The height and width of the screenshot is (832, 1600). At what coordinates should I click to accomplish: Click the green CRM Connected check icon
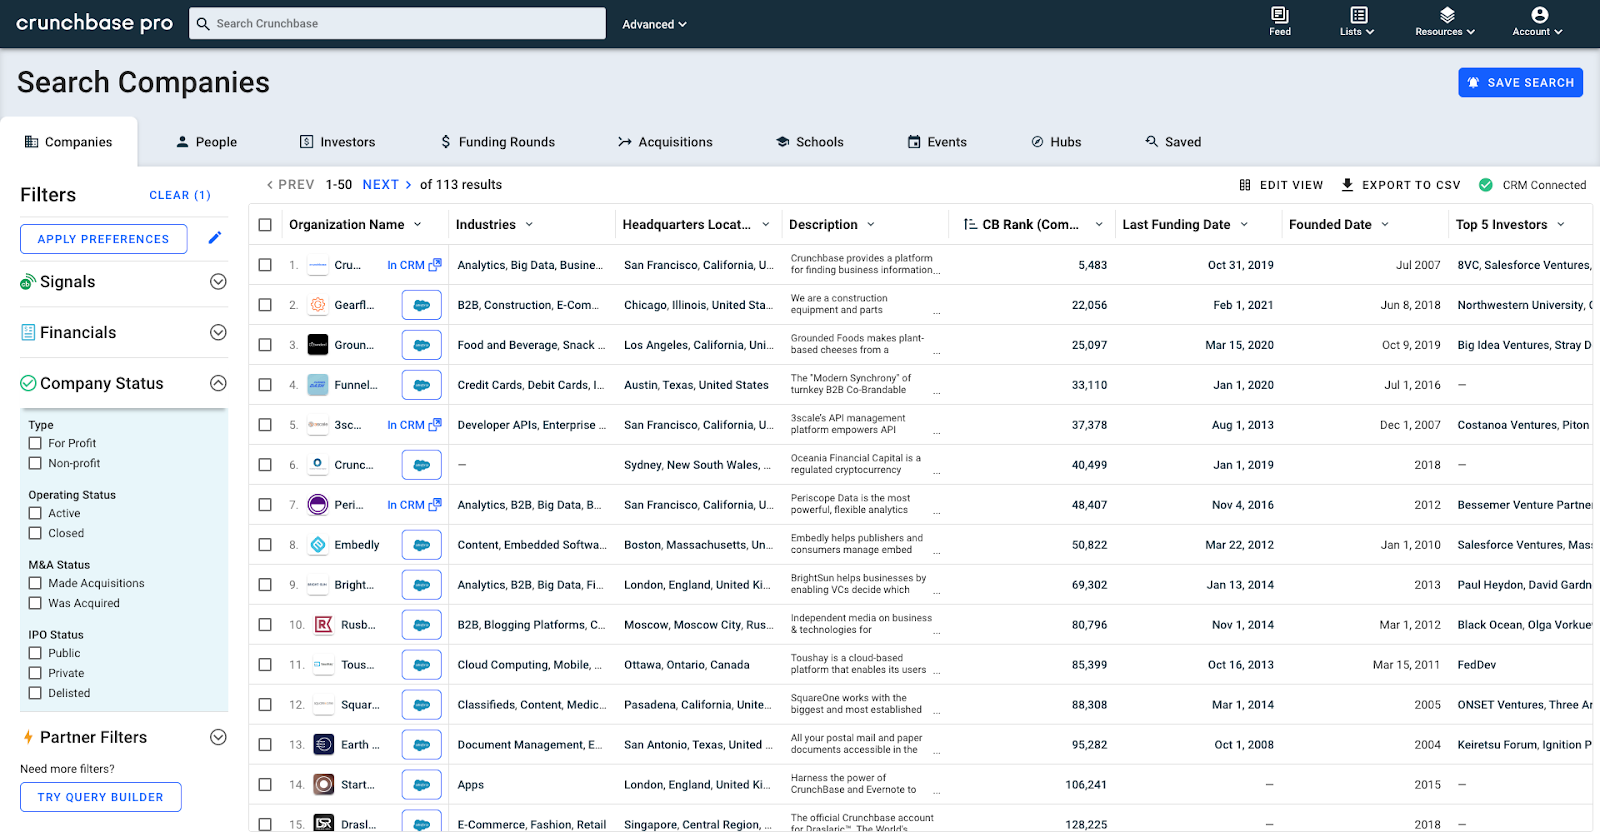[1486, 185]
